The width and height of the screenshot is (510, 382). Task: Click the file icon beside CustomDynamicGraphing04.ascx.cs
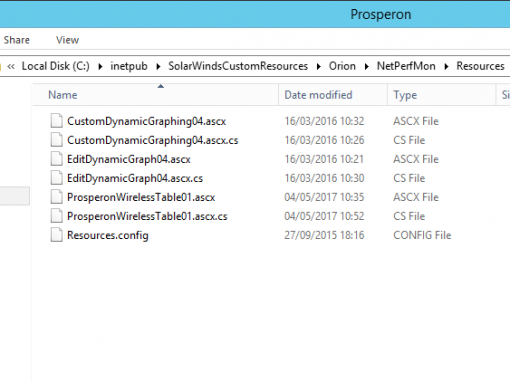coord(56,140)
